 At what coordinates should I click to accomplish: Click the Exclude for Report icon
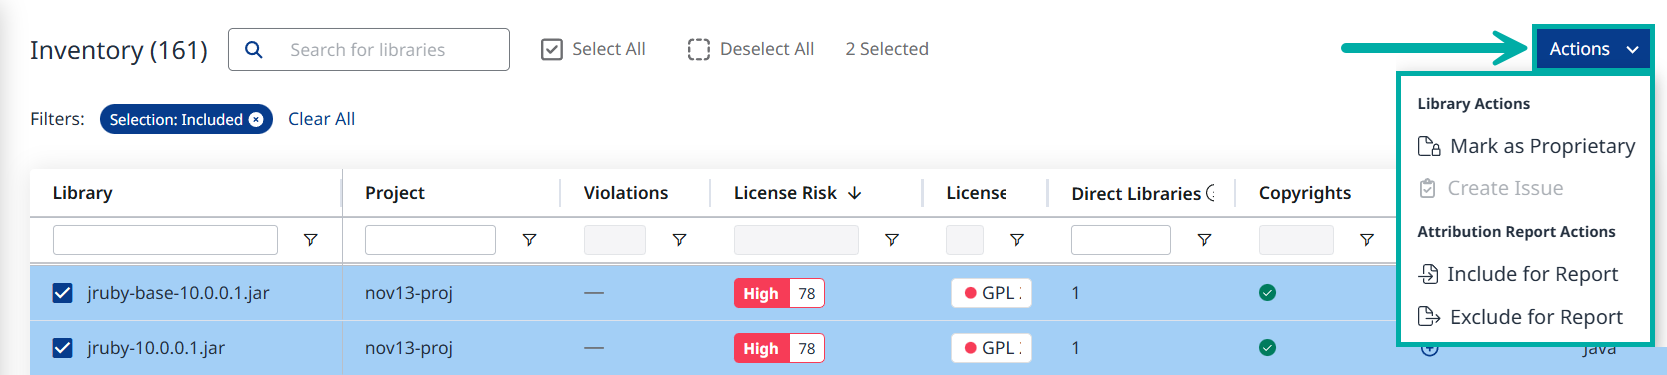[1429, 317]
